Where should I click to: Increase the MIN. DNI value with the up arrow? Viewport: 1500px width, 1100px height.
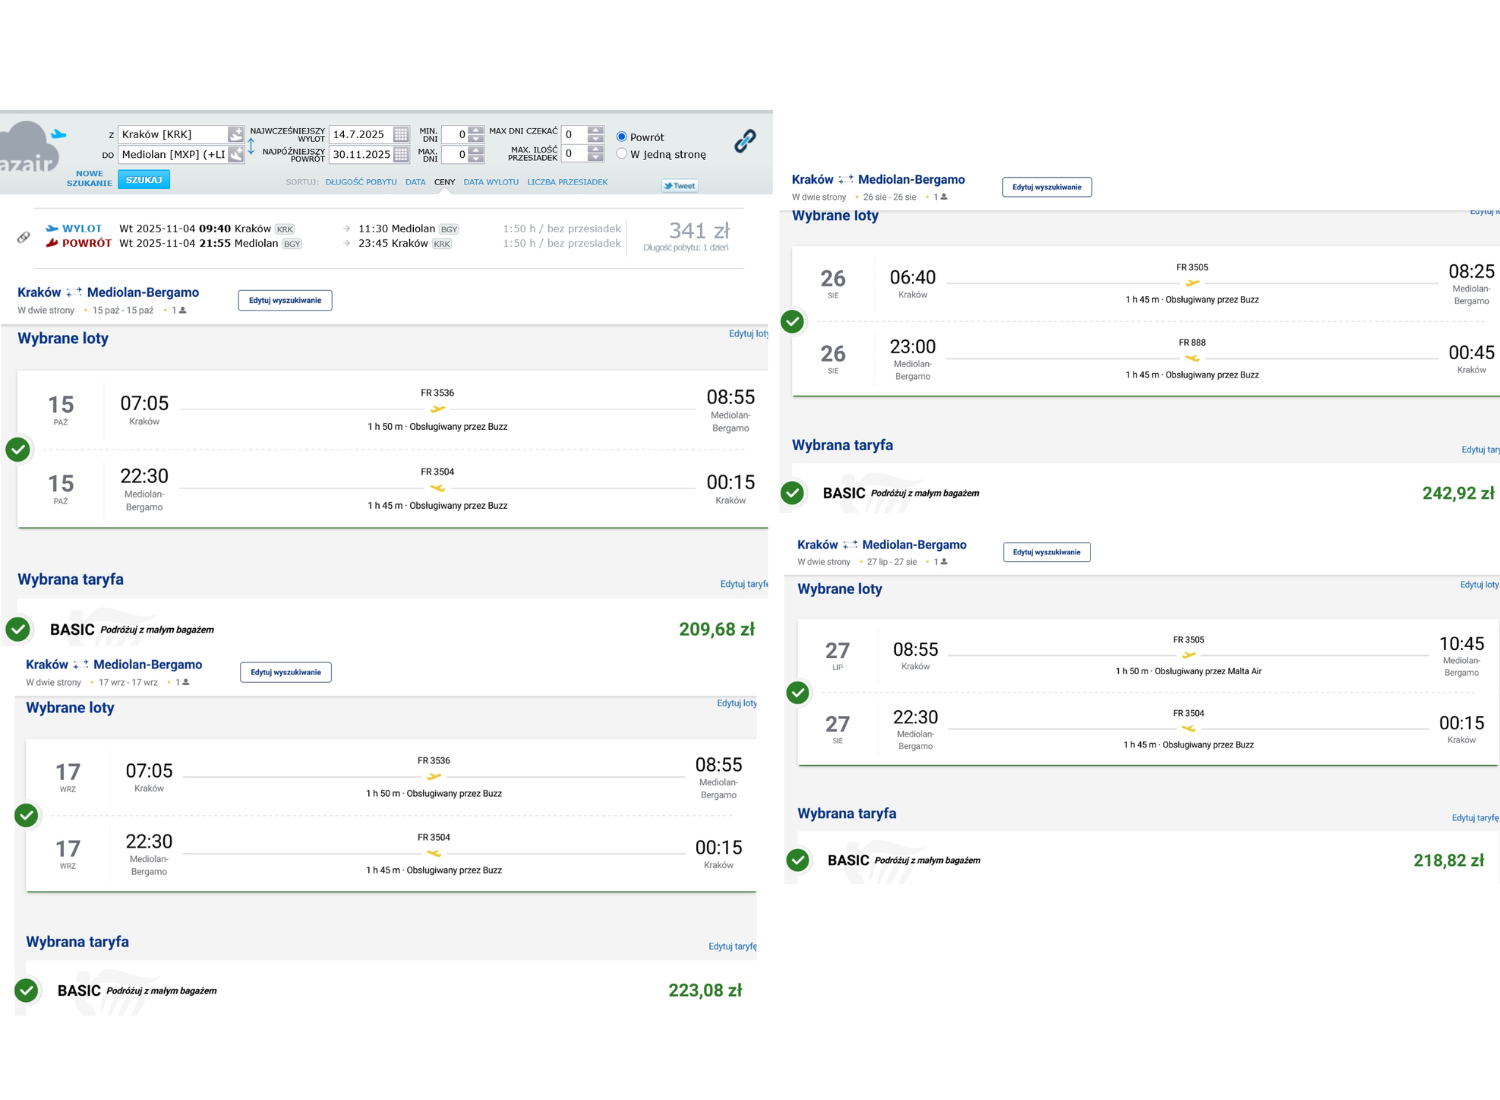click(x=476, y=130)
